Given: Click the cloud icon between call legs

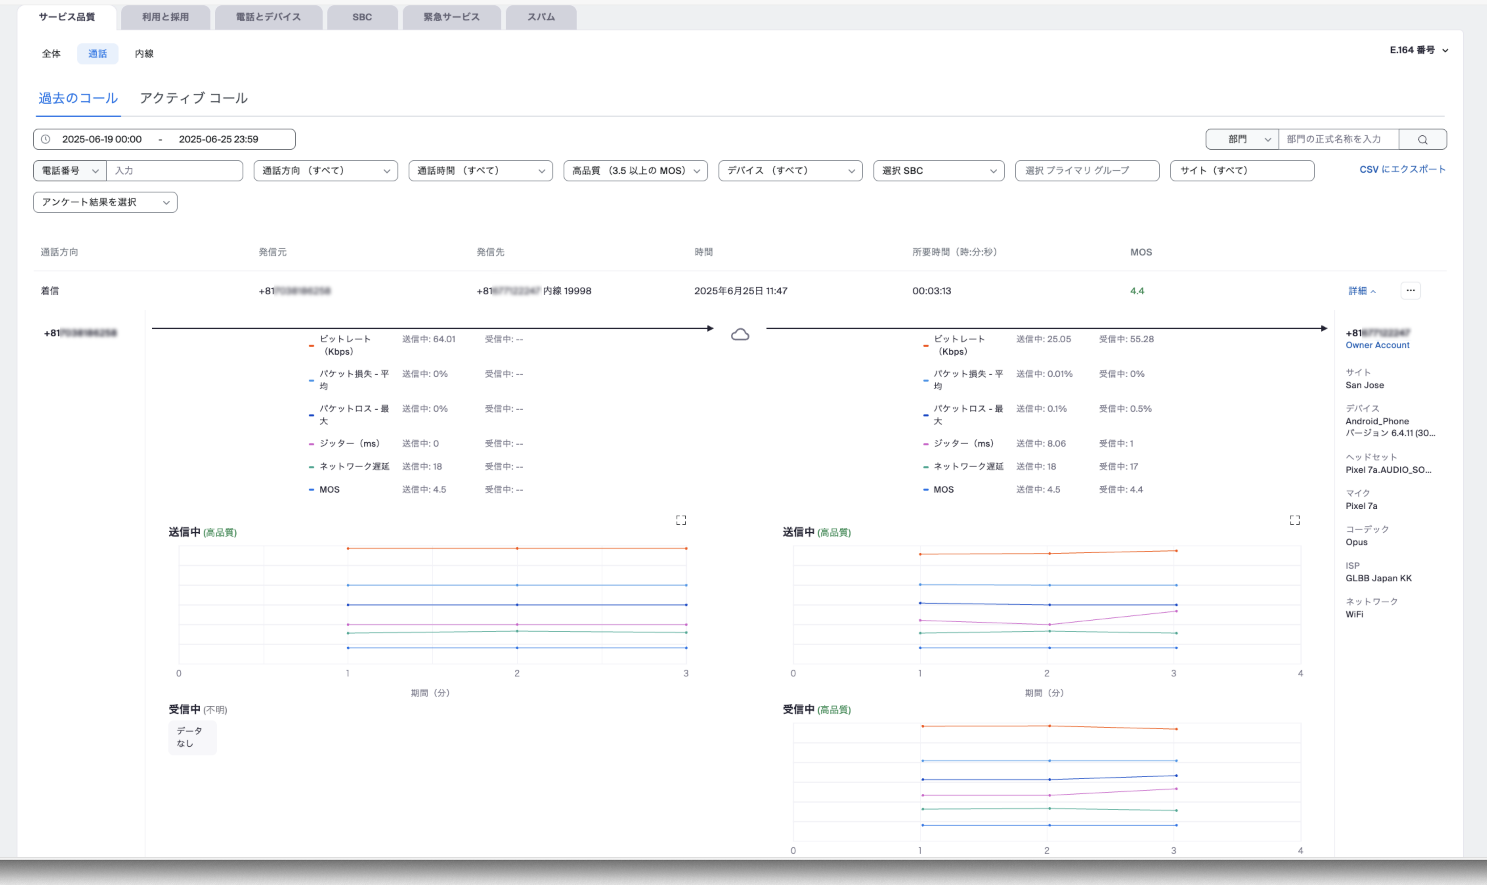Looking at the screenshot, I should pyautogui.click(x=740, y=334).
